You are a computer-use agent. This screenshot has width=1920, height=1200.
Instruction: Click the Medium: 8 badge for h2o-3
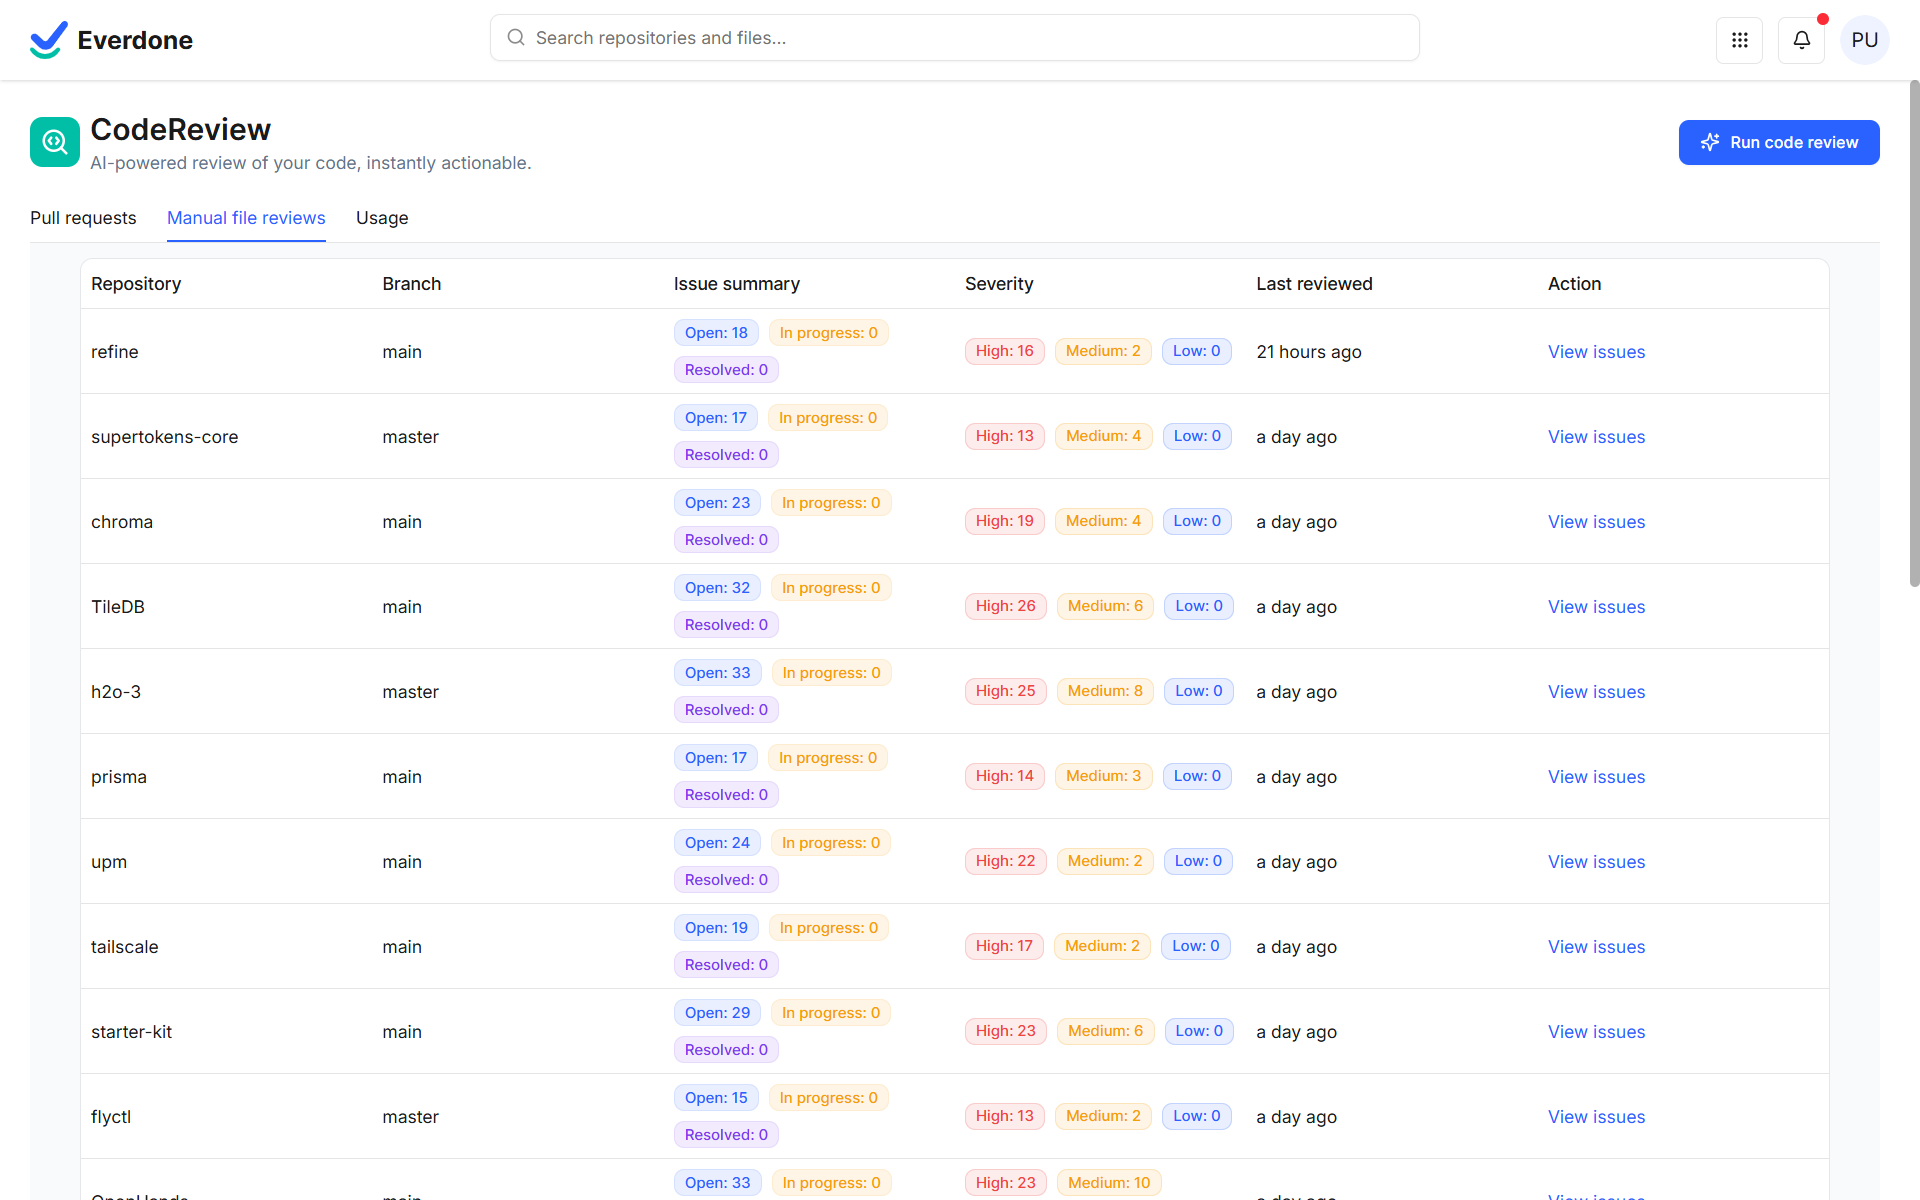coord(1104,691)
